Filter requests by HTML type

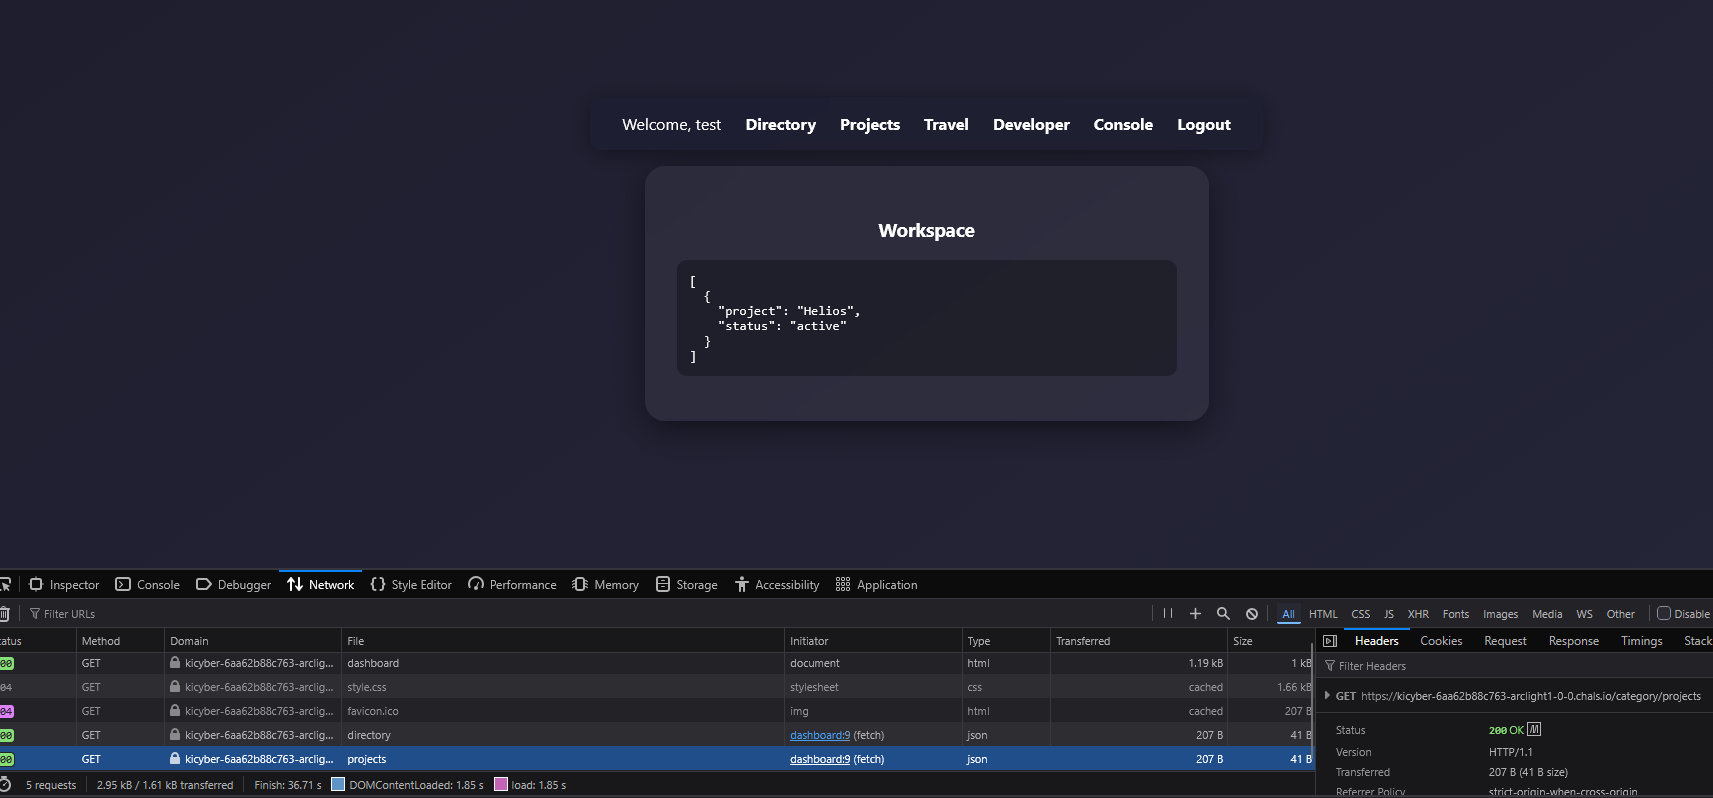tap(1323, 614)
